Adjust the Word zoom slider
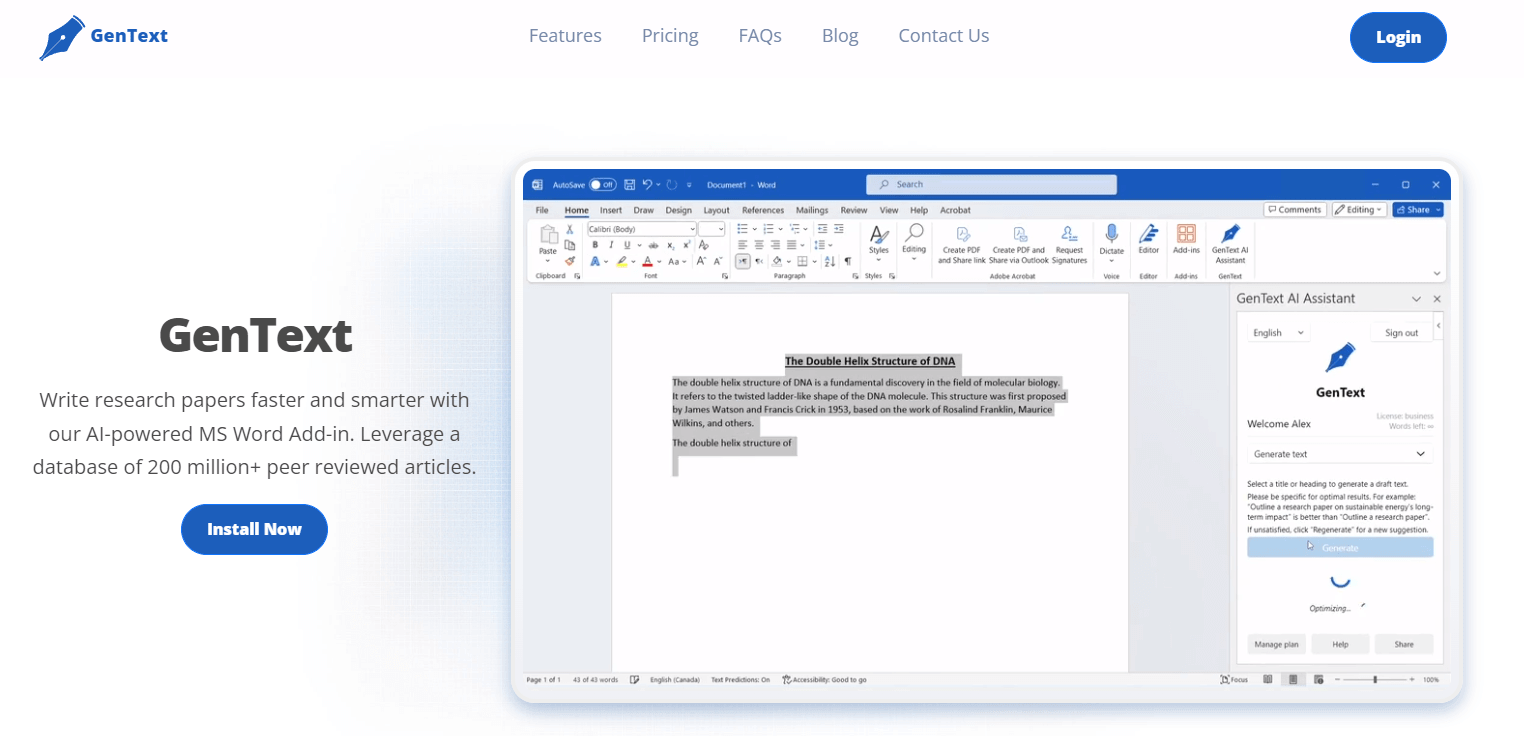This screenshot has height=736, width=1524. (1377, 680)
